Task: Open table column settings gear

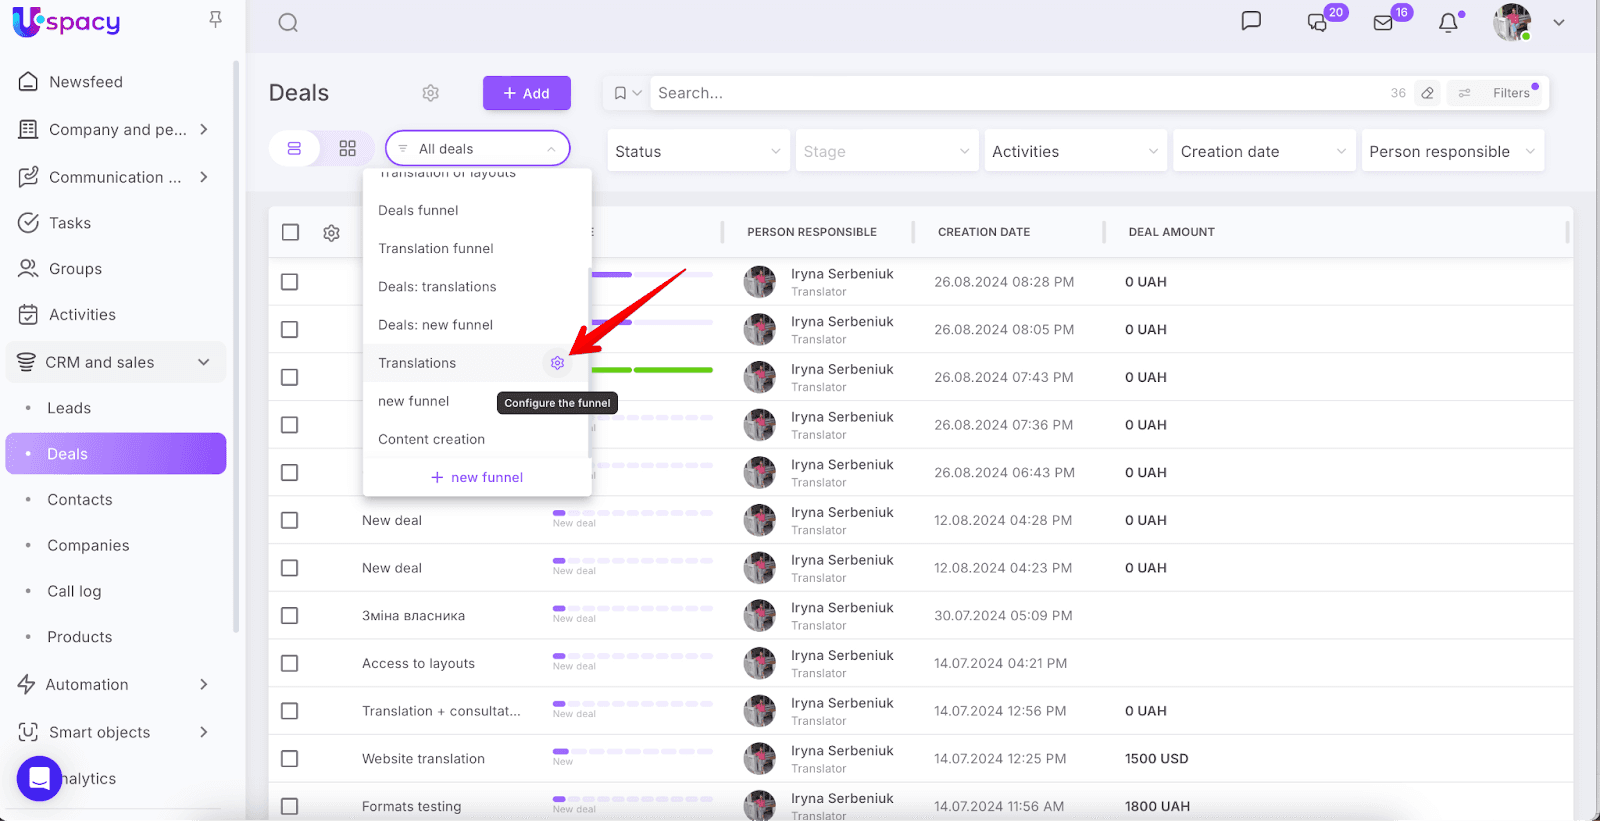Action: pos(331,233)
